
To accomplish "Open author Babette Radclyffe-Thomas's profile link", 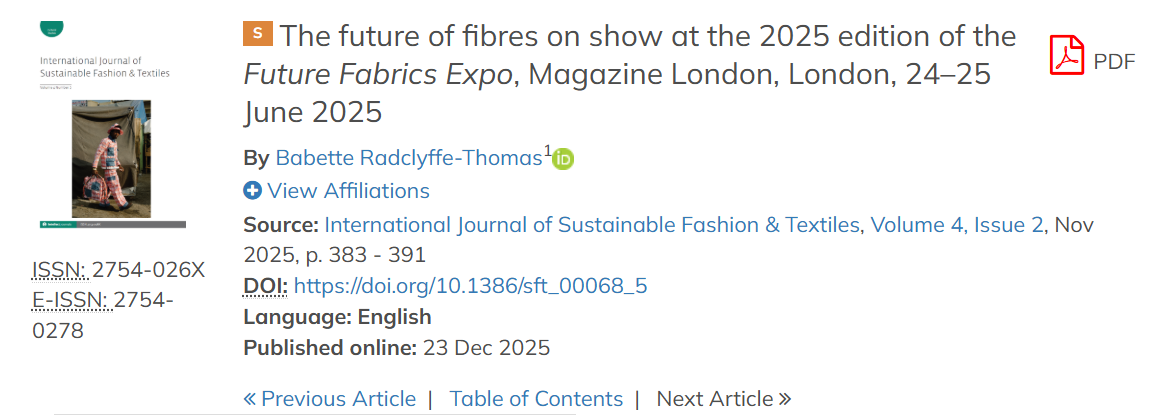I will (408, 158).
